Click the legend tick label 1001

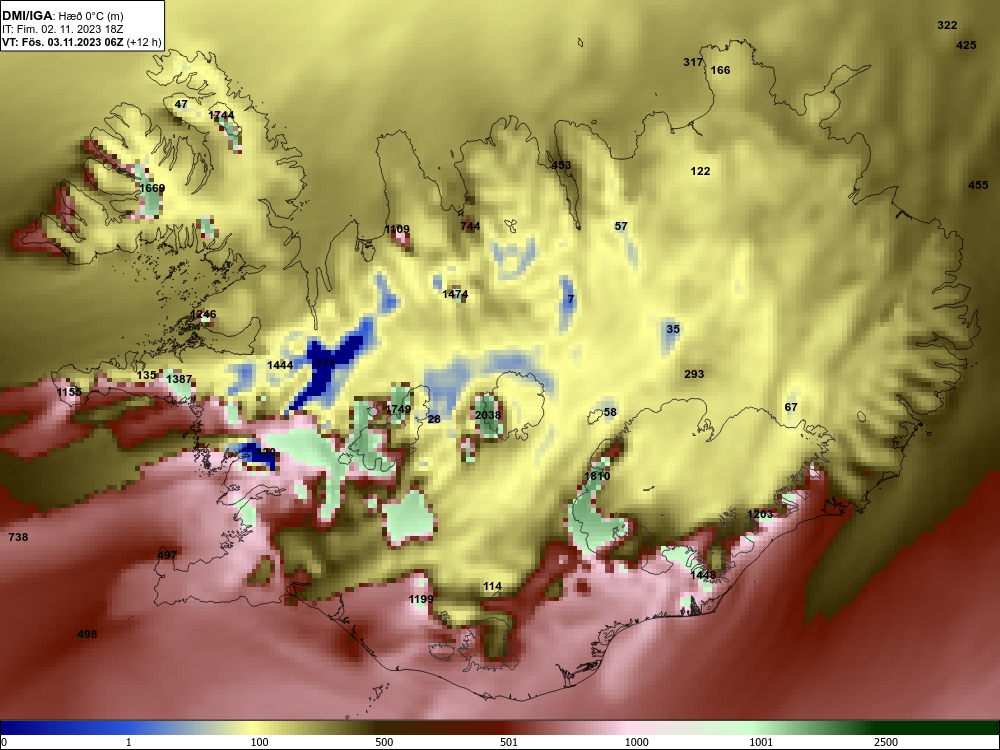pos(761,742)
